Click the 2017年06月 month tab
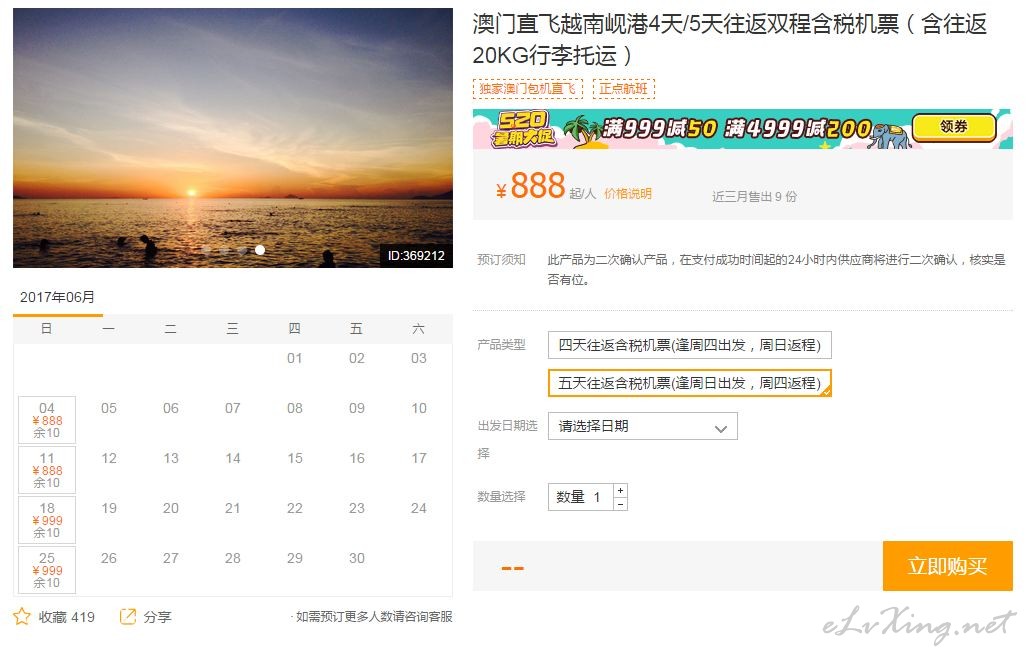Image resolution: width=1027 pixels, height=658 pixels. (x=58, y=298)
